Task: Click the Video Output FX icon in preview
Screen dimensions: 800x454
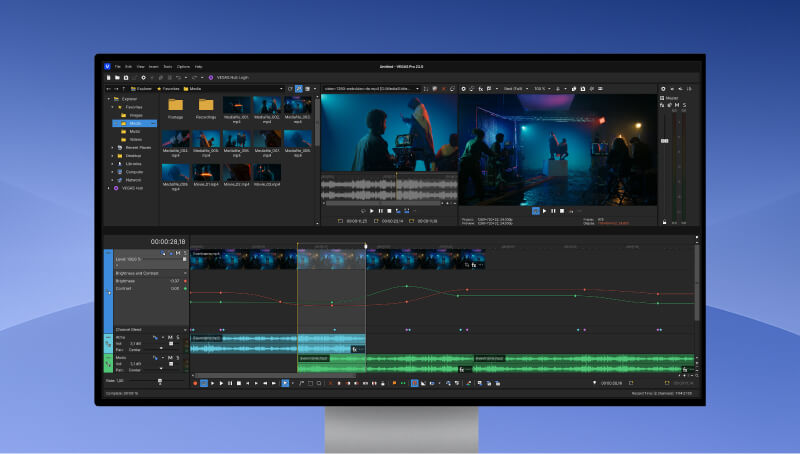Action: pos(480,89)
